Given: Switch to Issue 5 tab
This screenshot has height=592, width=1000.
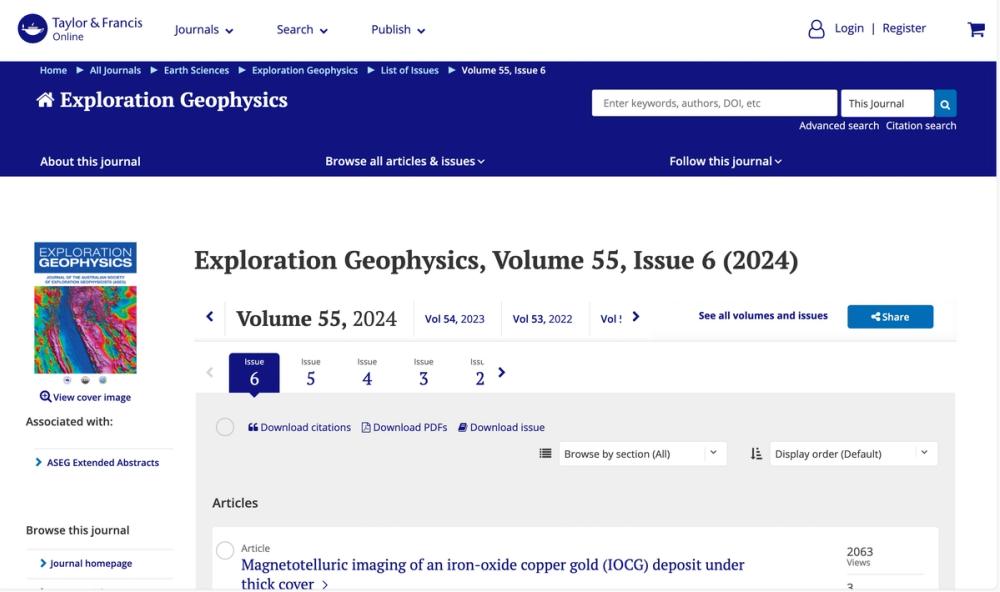Looking at the screenshot, I should point(311,373).
